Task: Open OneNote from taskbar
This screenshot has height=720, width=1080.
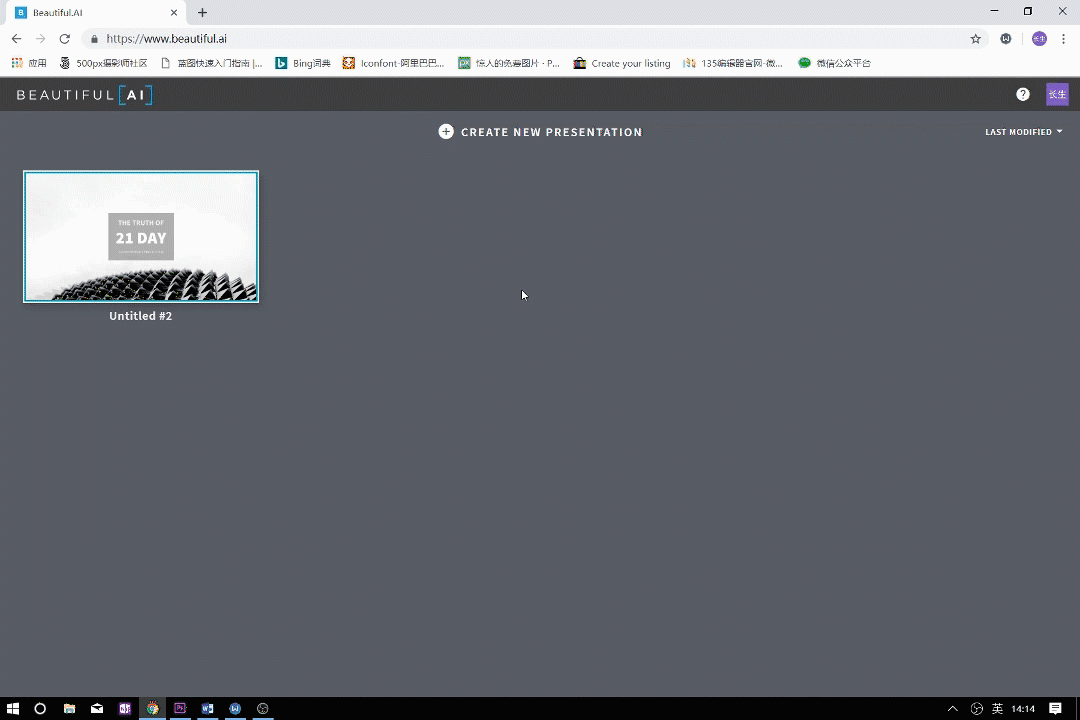Action: (125, 708)
